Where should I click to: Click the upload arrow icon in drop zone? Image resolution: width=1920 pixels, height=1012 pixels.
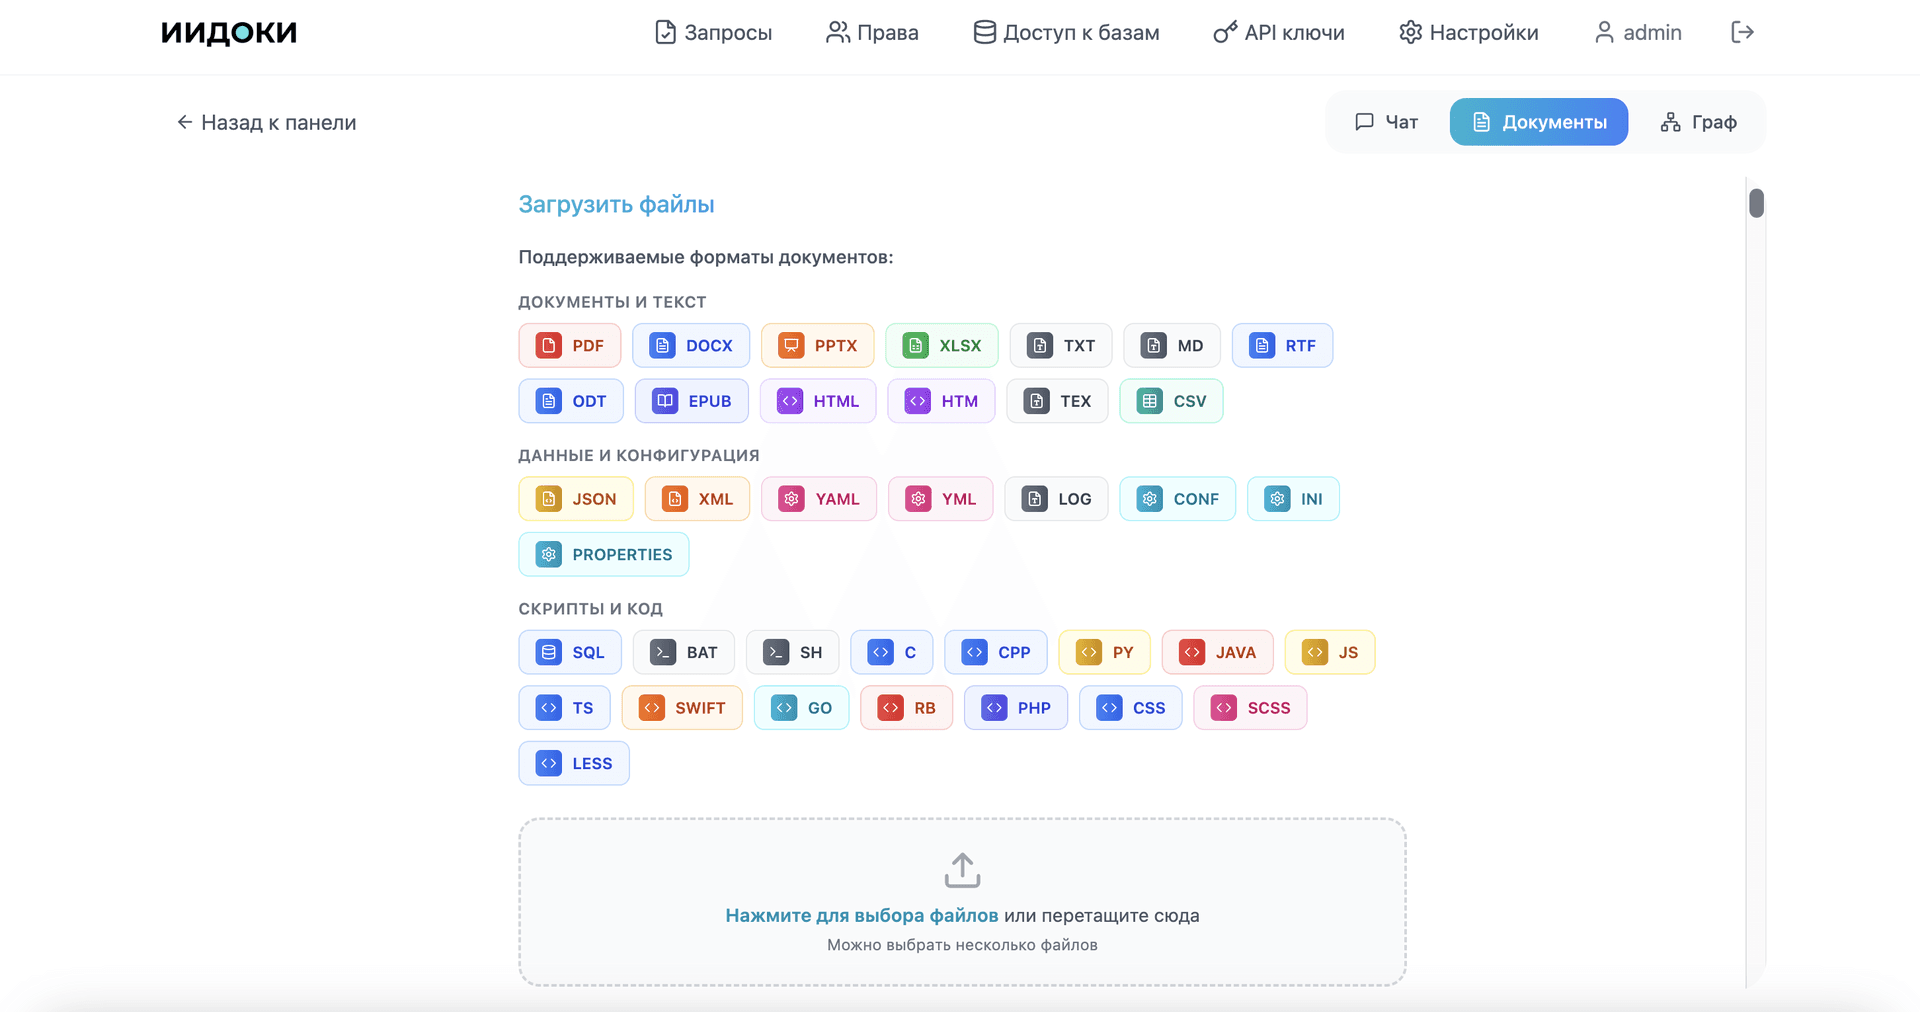click(962, 870)
